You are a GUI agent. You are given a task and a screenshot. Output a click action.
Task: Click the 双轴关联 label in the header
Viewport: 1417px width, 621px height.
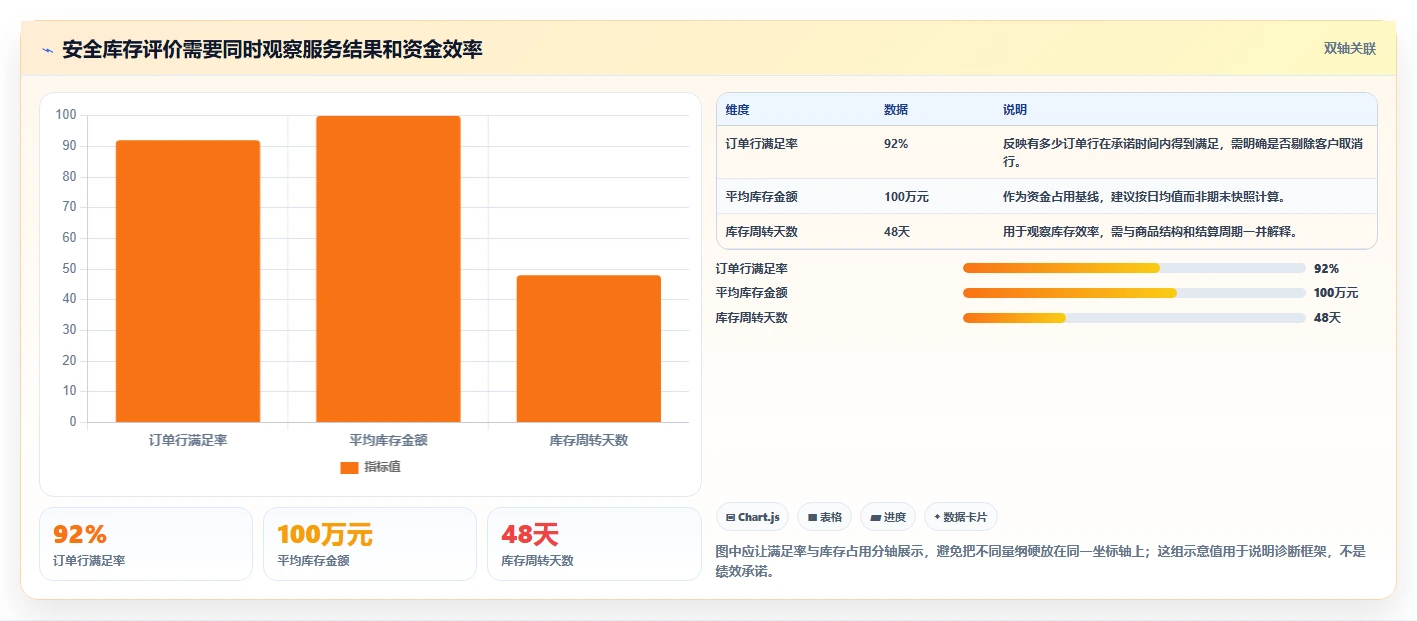[1350, 49]
